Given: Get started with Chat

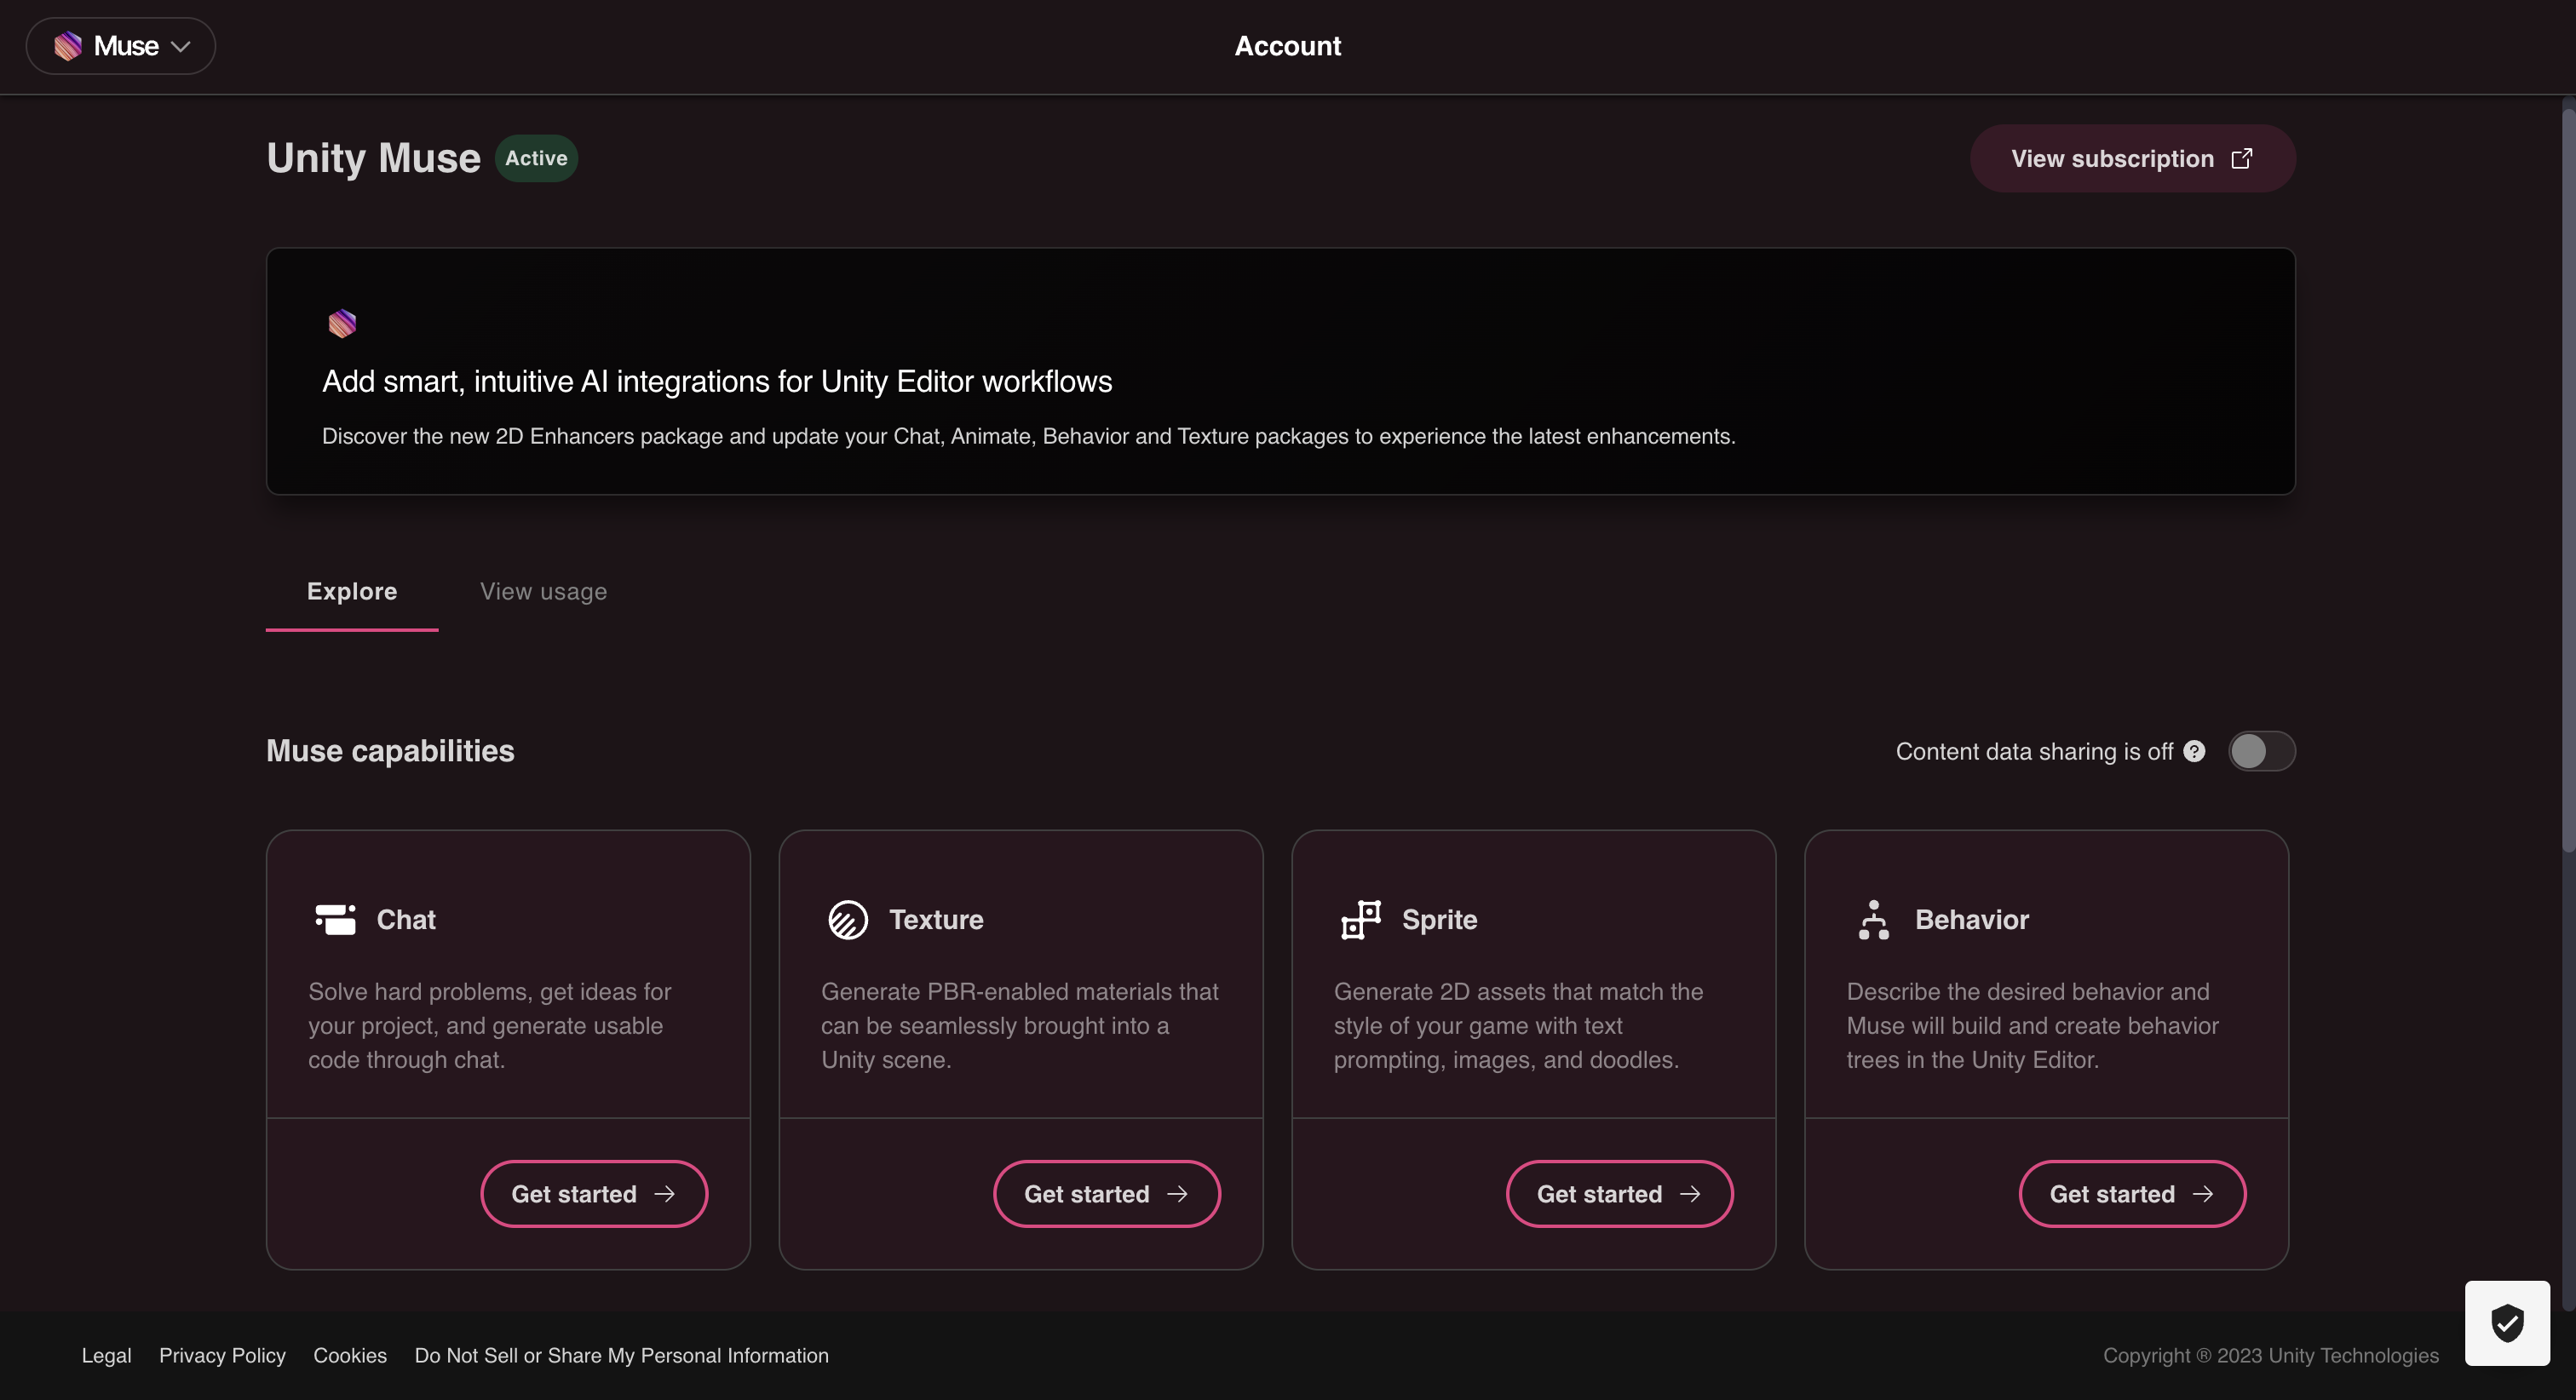Looking at the screenshot, I should point(594,1193).
